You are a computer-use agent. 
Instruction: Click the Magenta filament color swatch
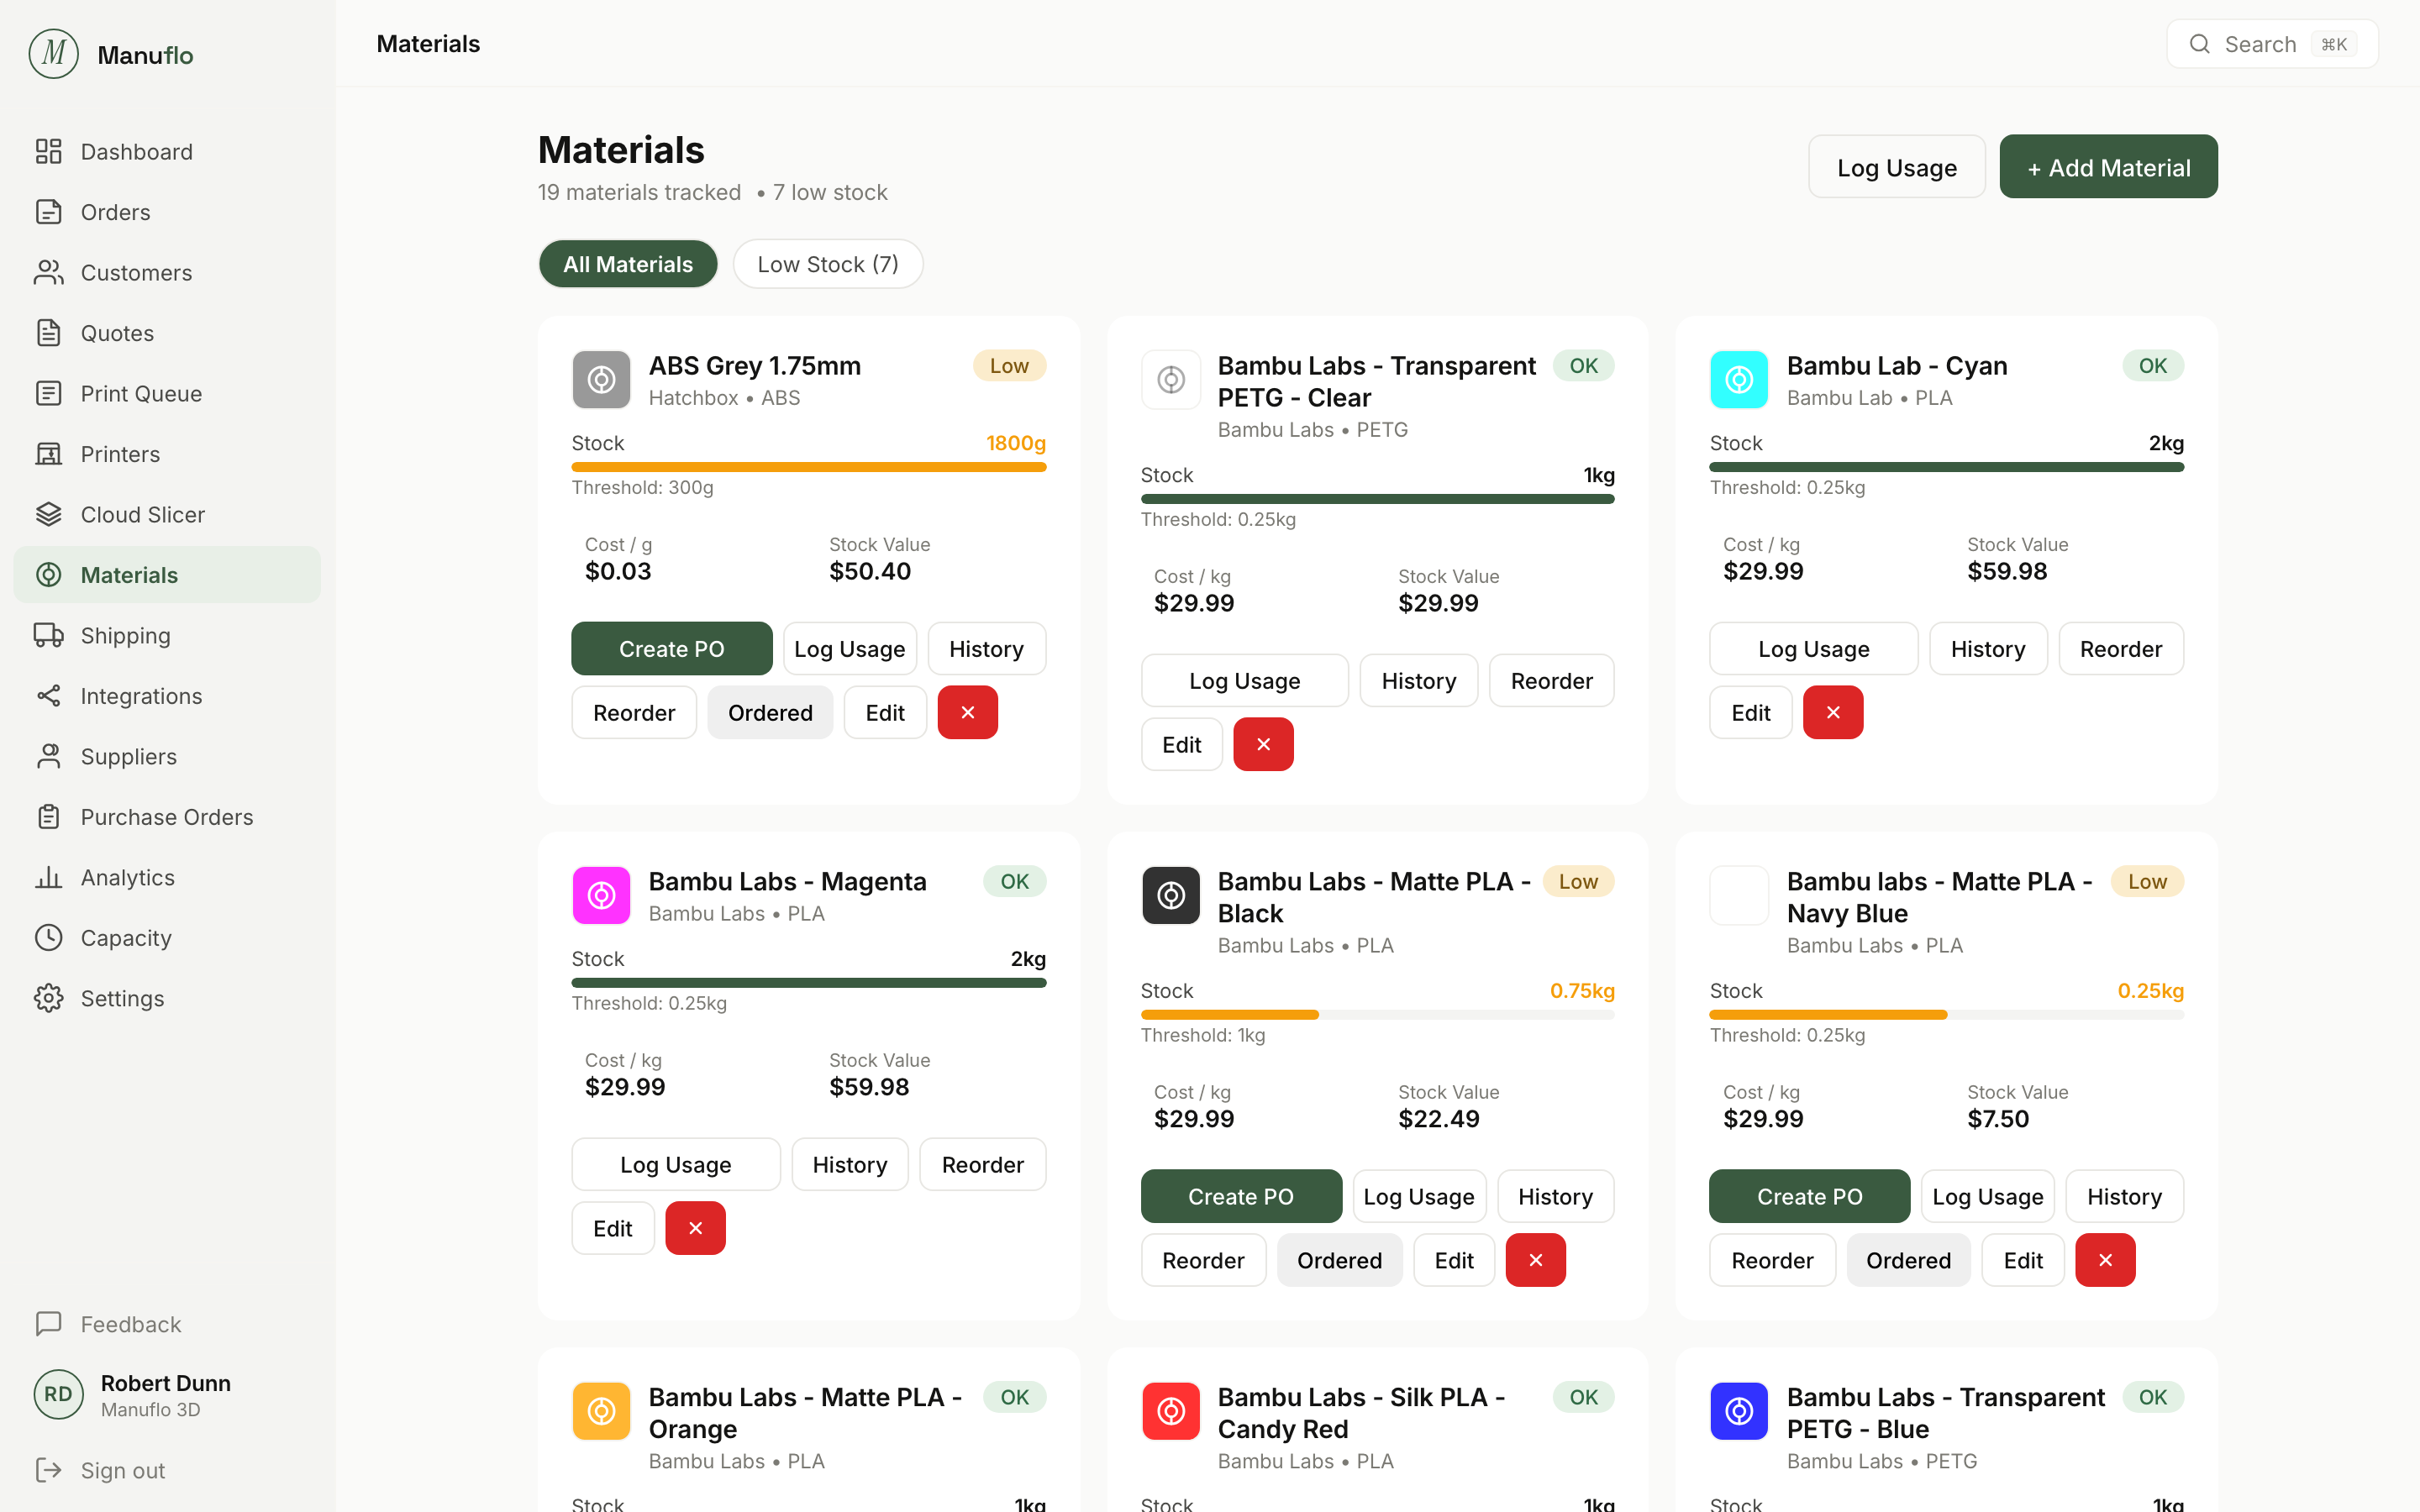click(x=601, y=896)
